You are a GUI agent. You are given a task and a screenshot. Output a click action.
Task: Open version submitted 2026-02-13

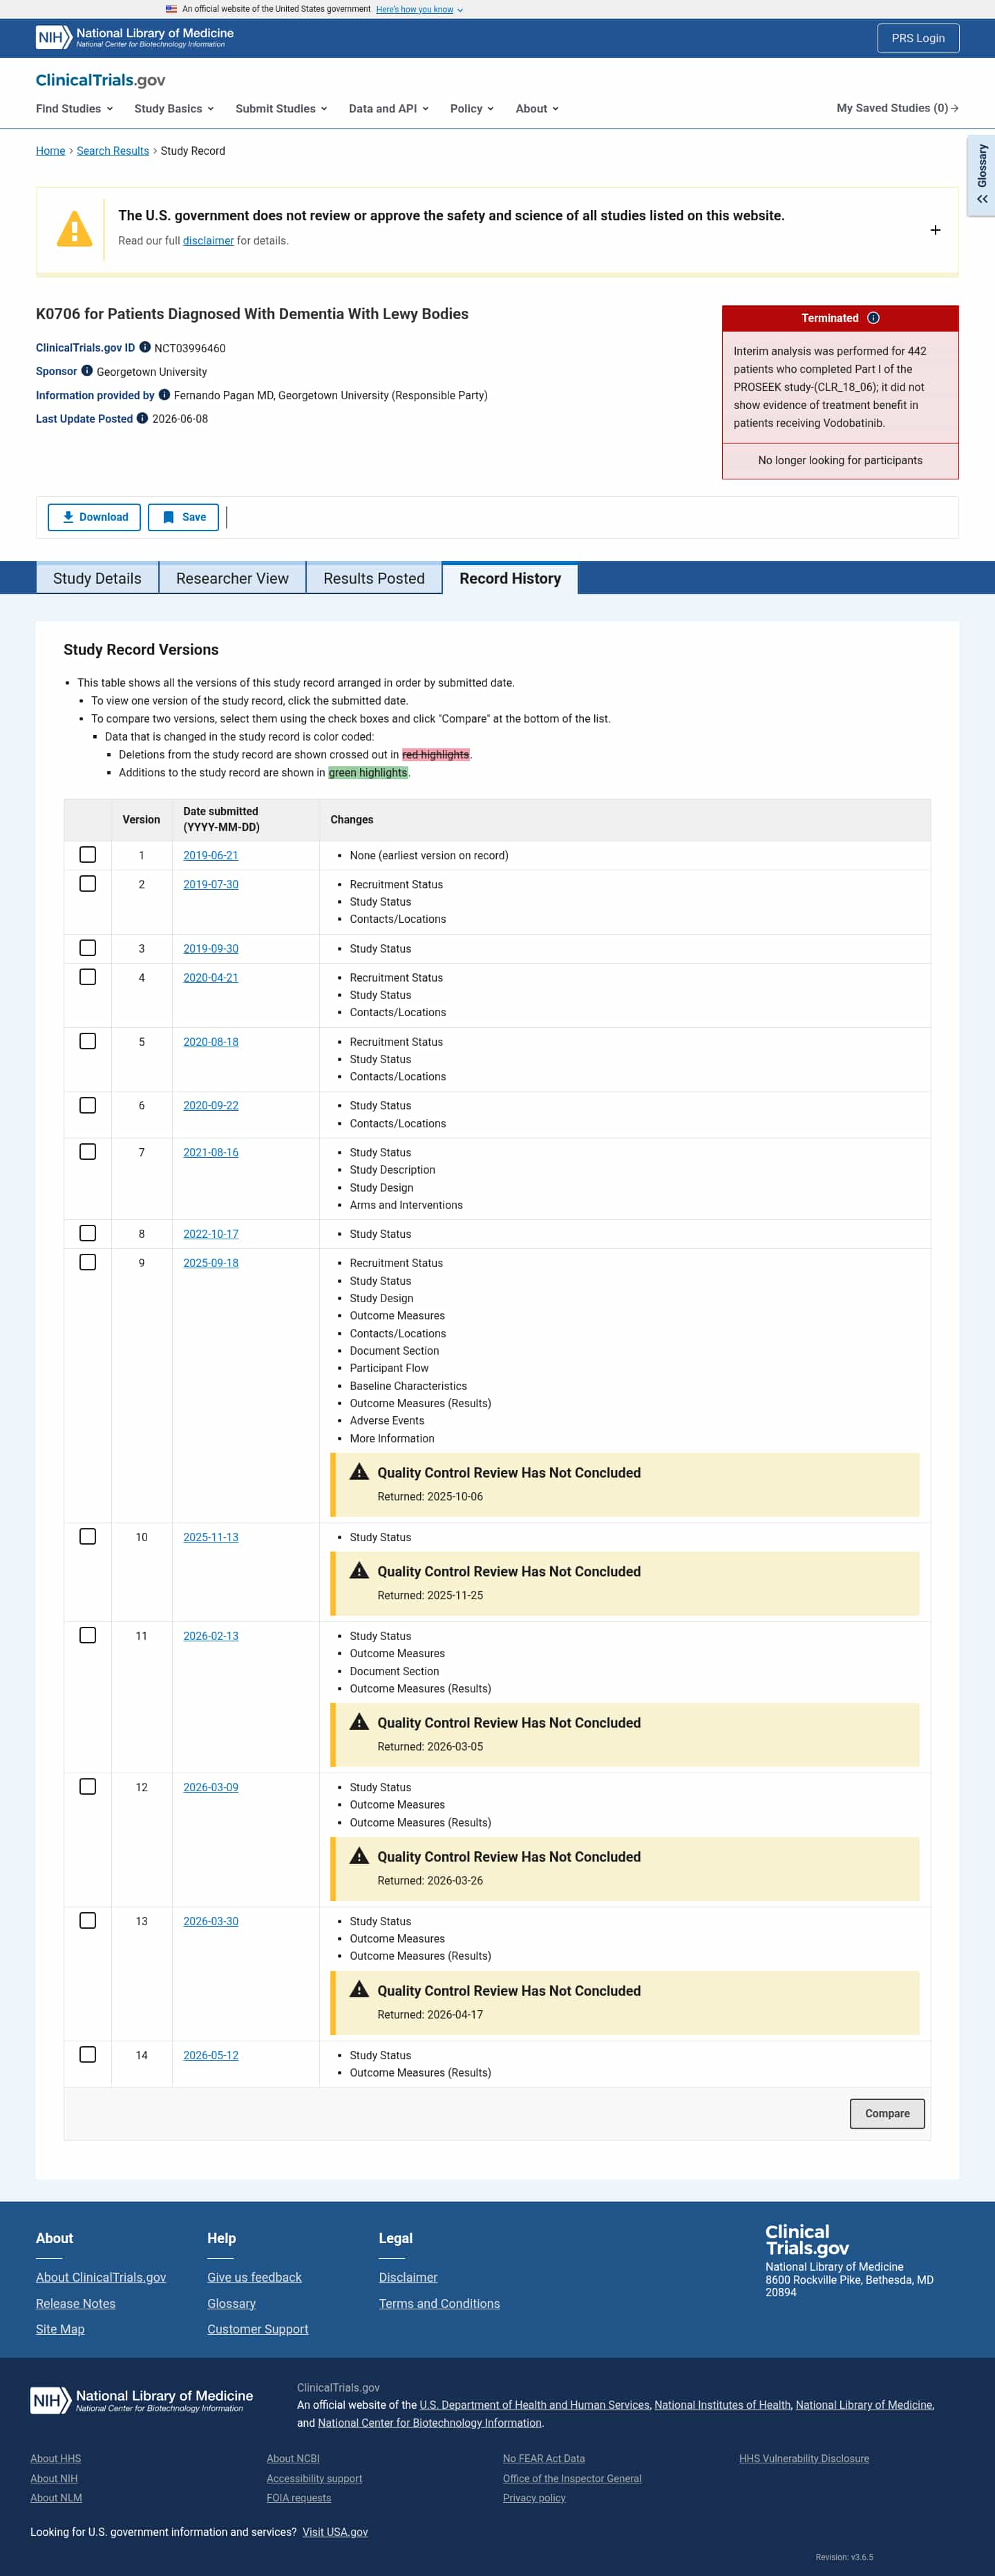(211, 1636)
